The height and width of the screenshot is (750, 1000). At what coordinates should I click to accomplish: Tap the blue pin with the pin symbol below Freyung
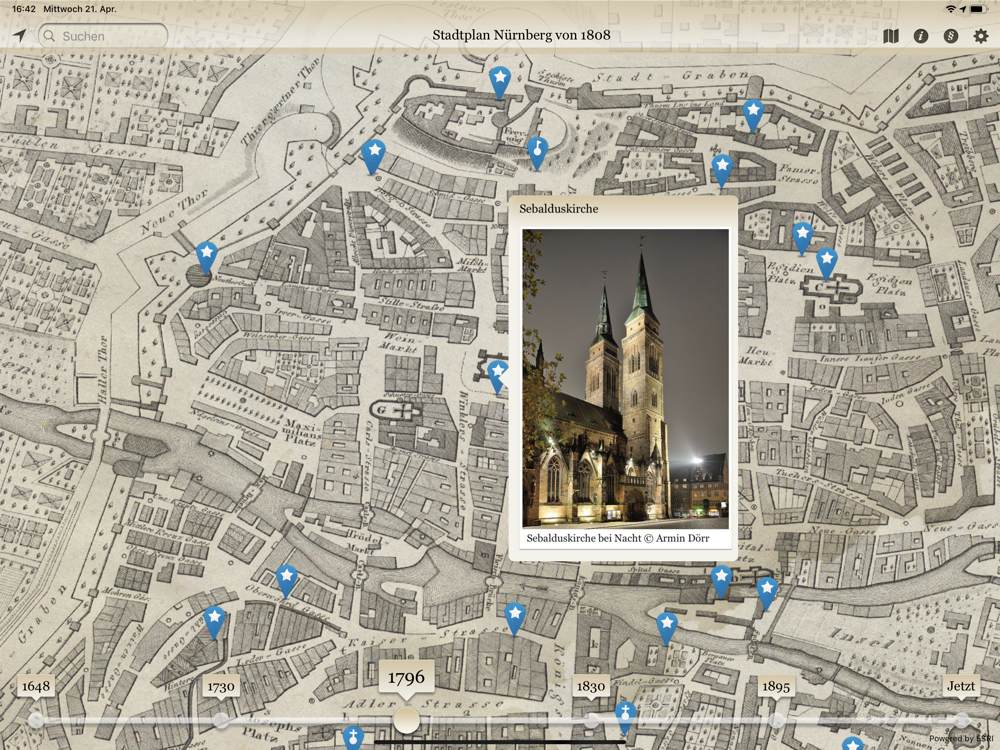538,152
